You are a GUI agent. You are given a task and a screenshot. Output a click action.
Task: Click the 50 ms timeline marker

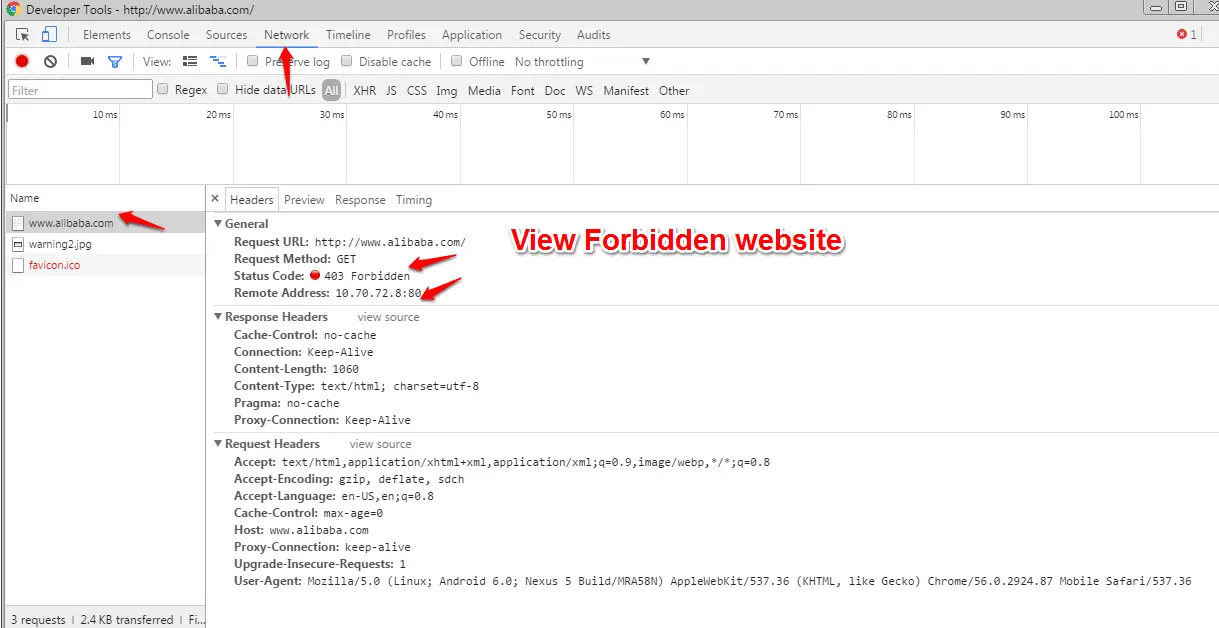(559, 115)
